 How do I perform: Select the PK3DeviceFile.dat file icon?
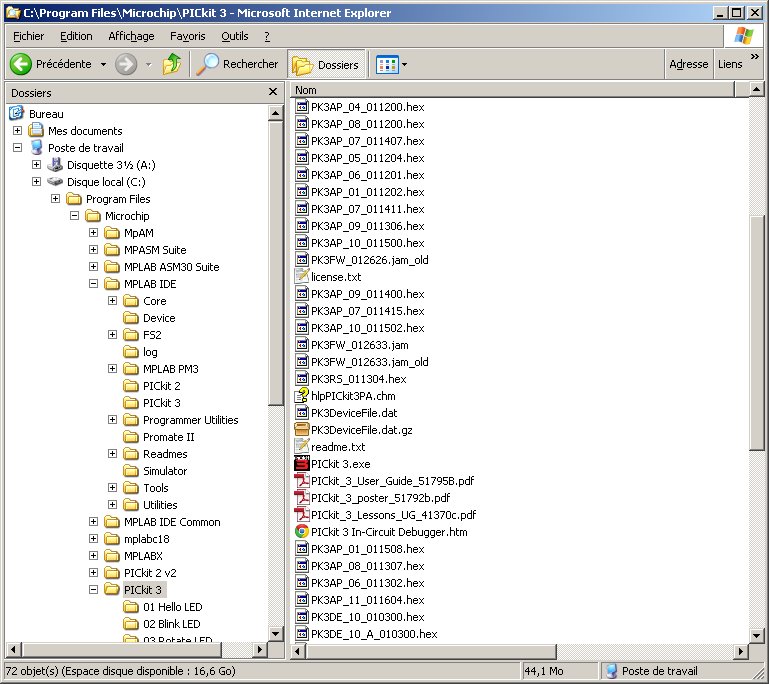[x=302, y=413]
